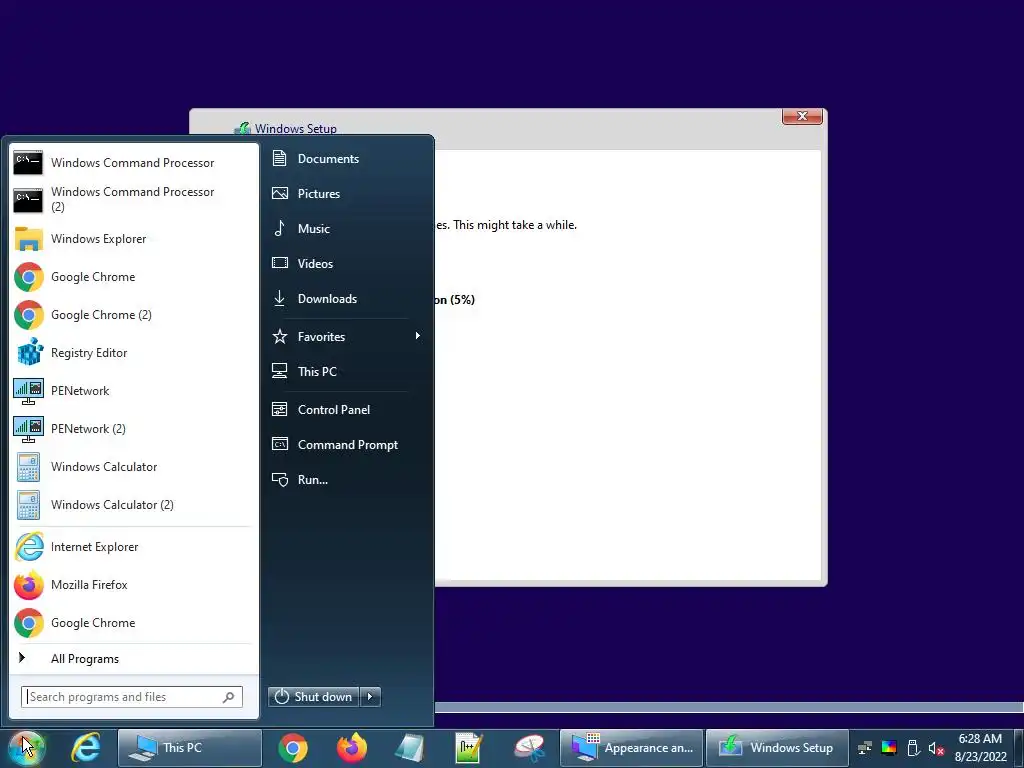Open Registry Editor
Viewport: 1024px width, 768px height.
click(134, 353)
